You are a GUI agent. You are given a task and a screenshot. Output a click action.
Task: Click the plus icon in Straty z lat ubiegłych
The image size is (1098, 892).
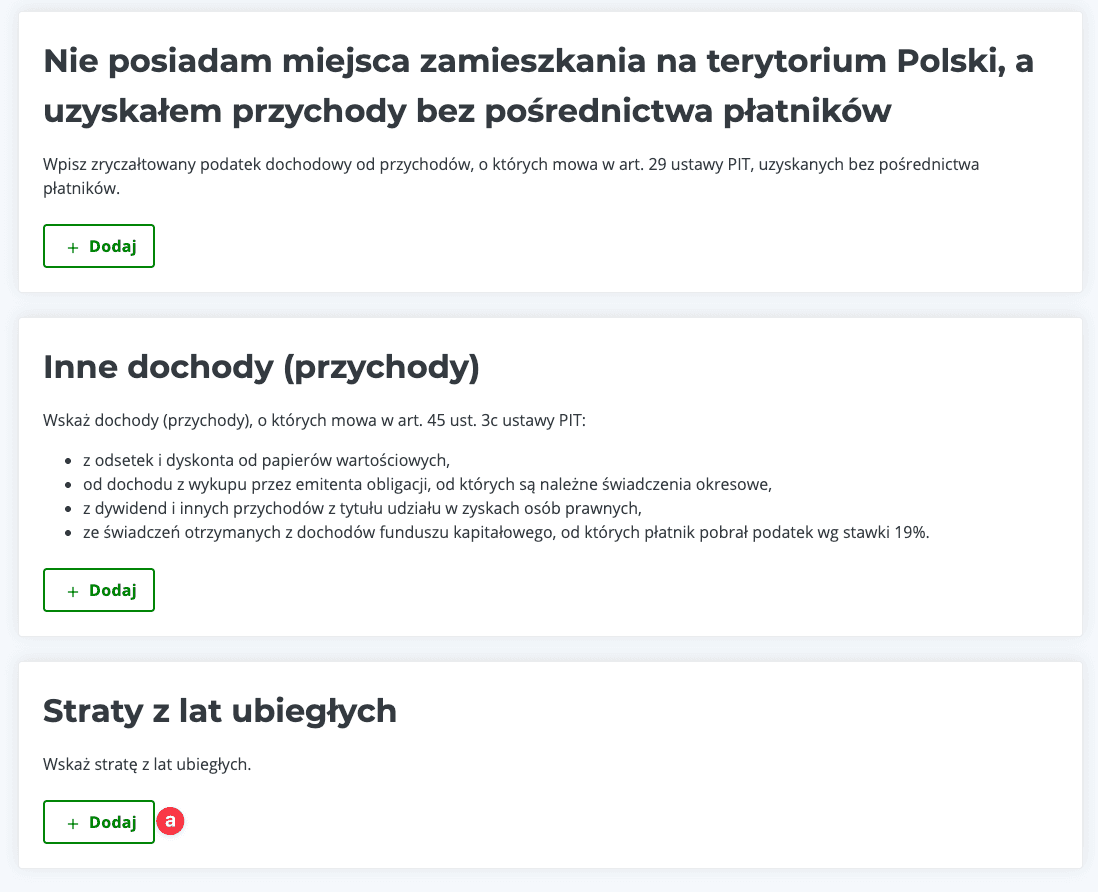click(x=71, y=821)
